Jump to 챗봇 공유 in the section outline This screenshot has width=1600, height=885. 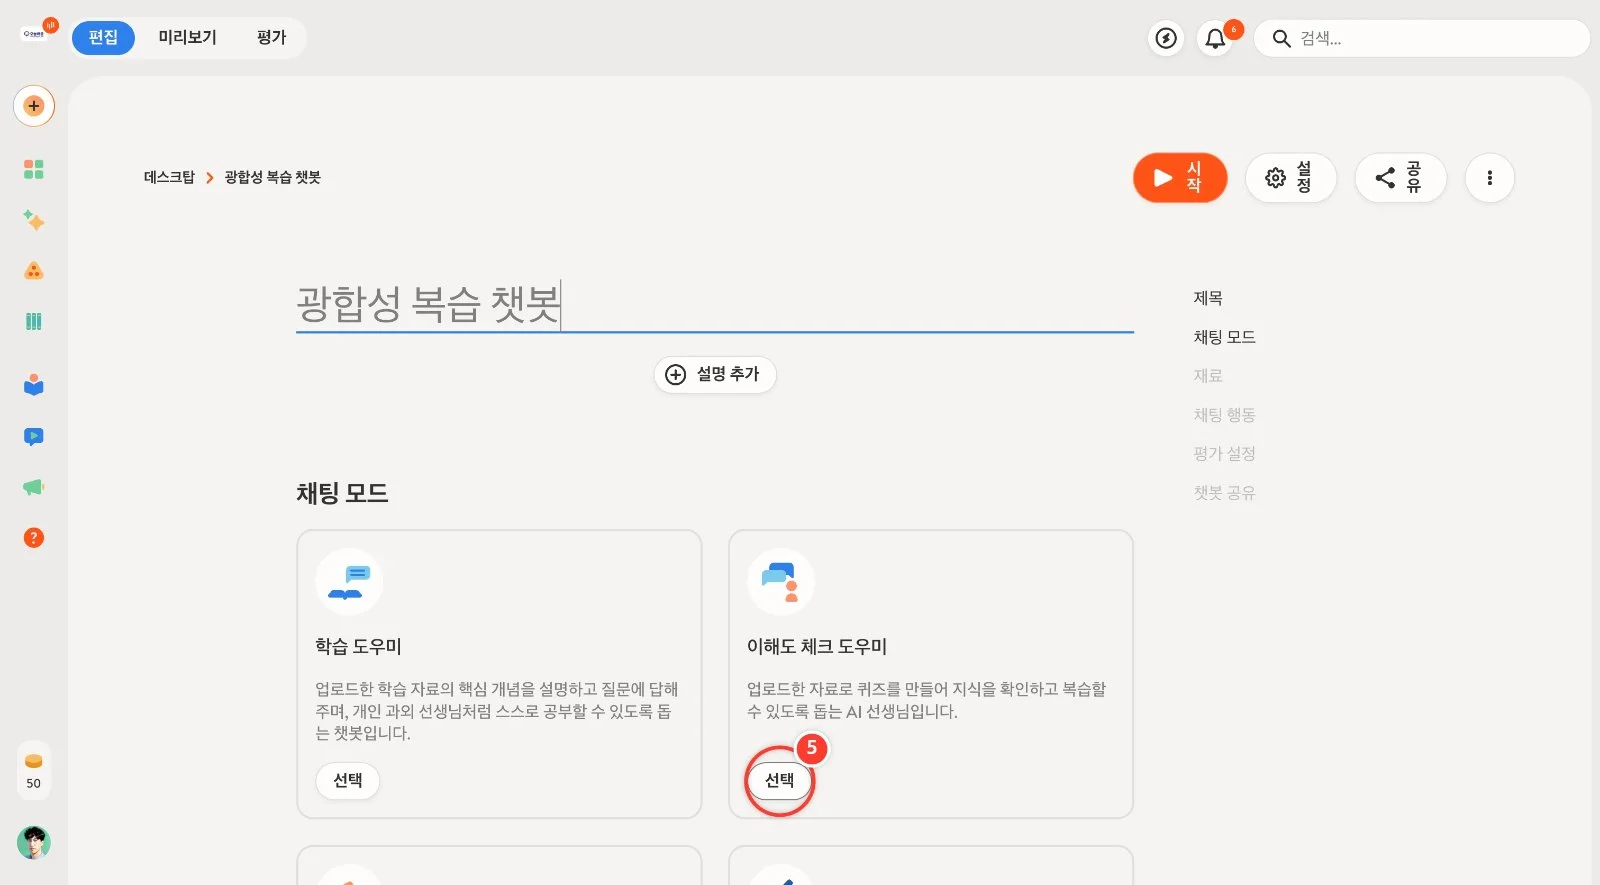[x=1224, y=493]
